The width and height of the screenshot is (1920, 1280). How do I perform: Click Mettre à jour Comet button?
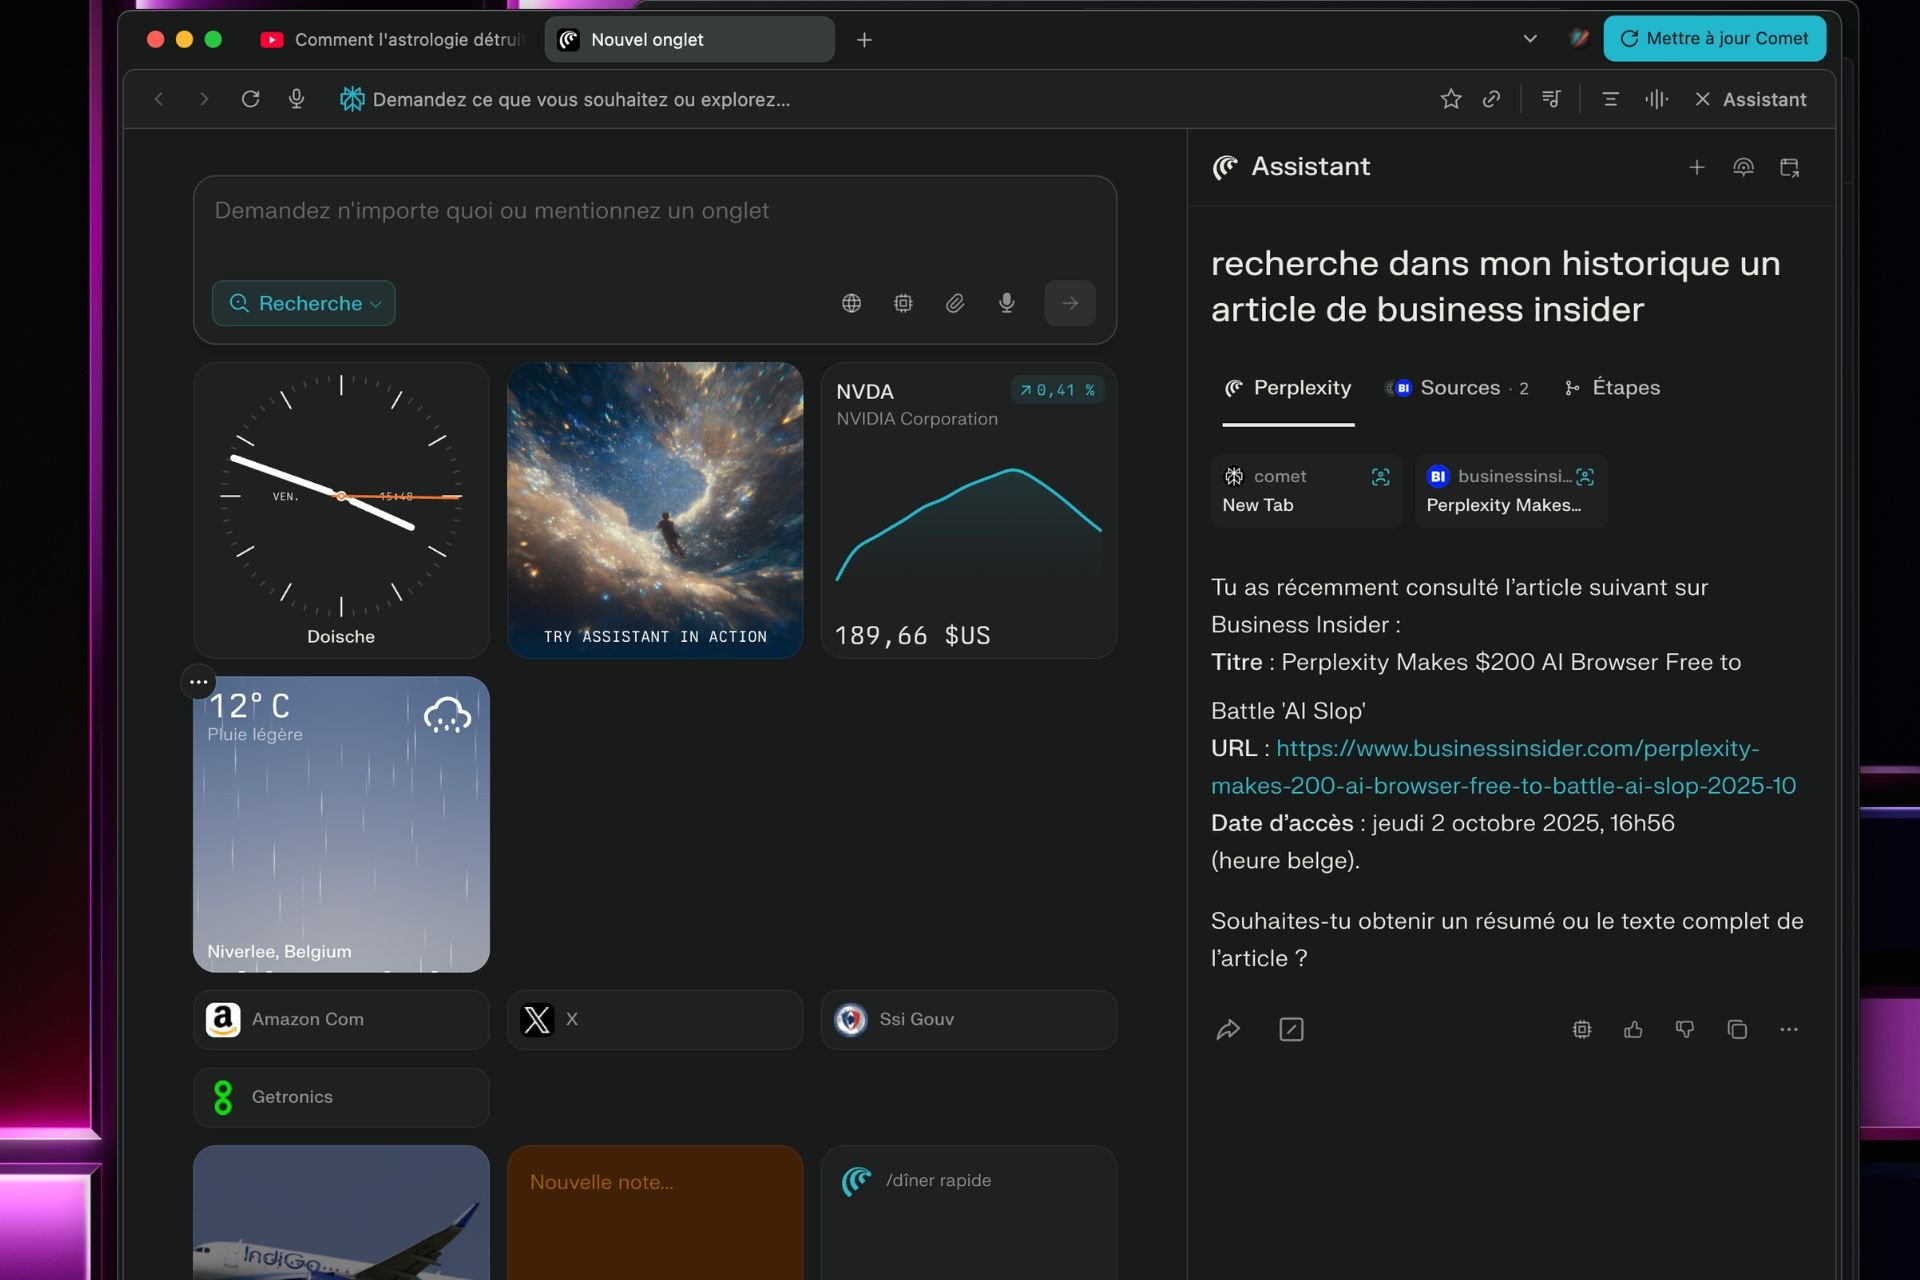click(1714, 39)
